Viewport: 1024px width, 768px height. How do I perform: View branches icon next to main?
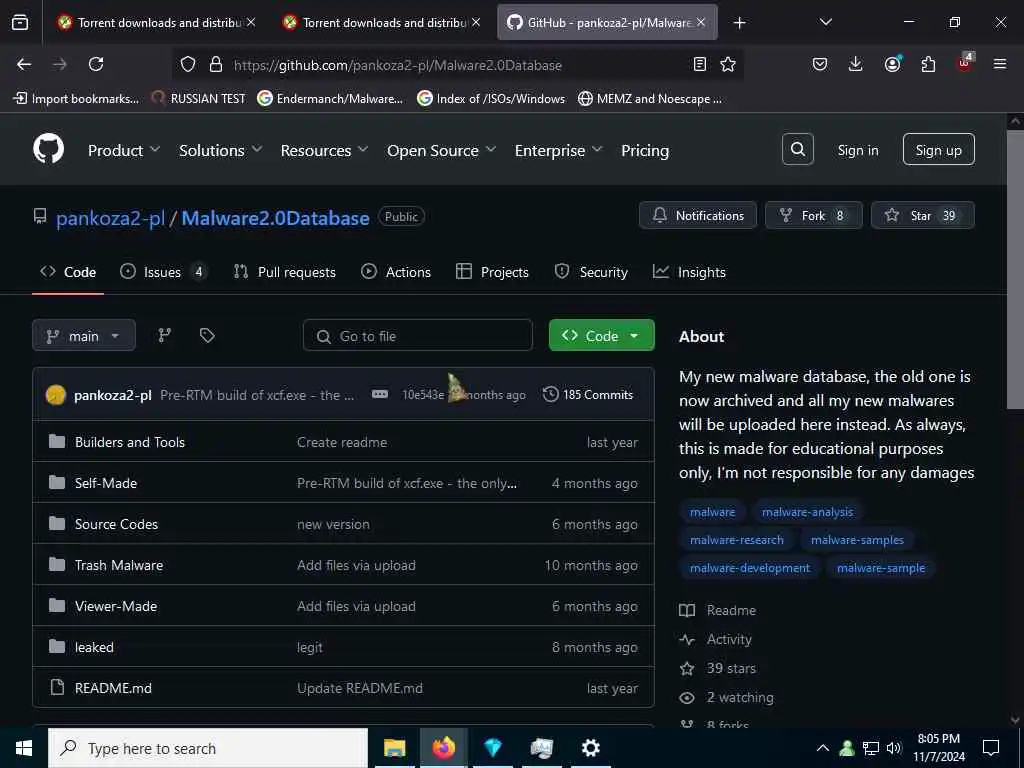coord(165,336)
